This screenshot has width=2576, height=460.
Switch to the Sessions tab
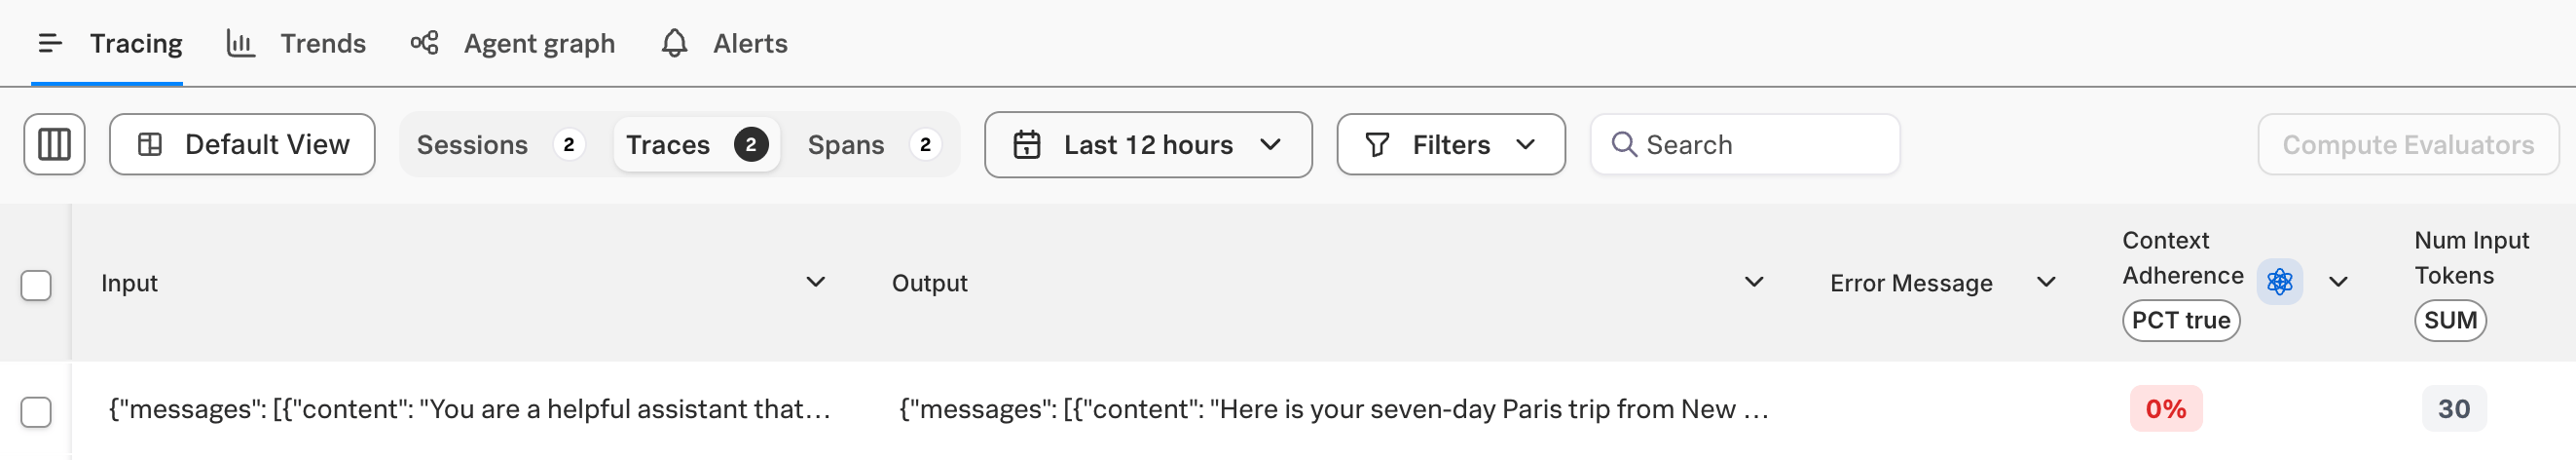pyautogui.click(x=499, y=145)
